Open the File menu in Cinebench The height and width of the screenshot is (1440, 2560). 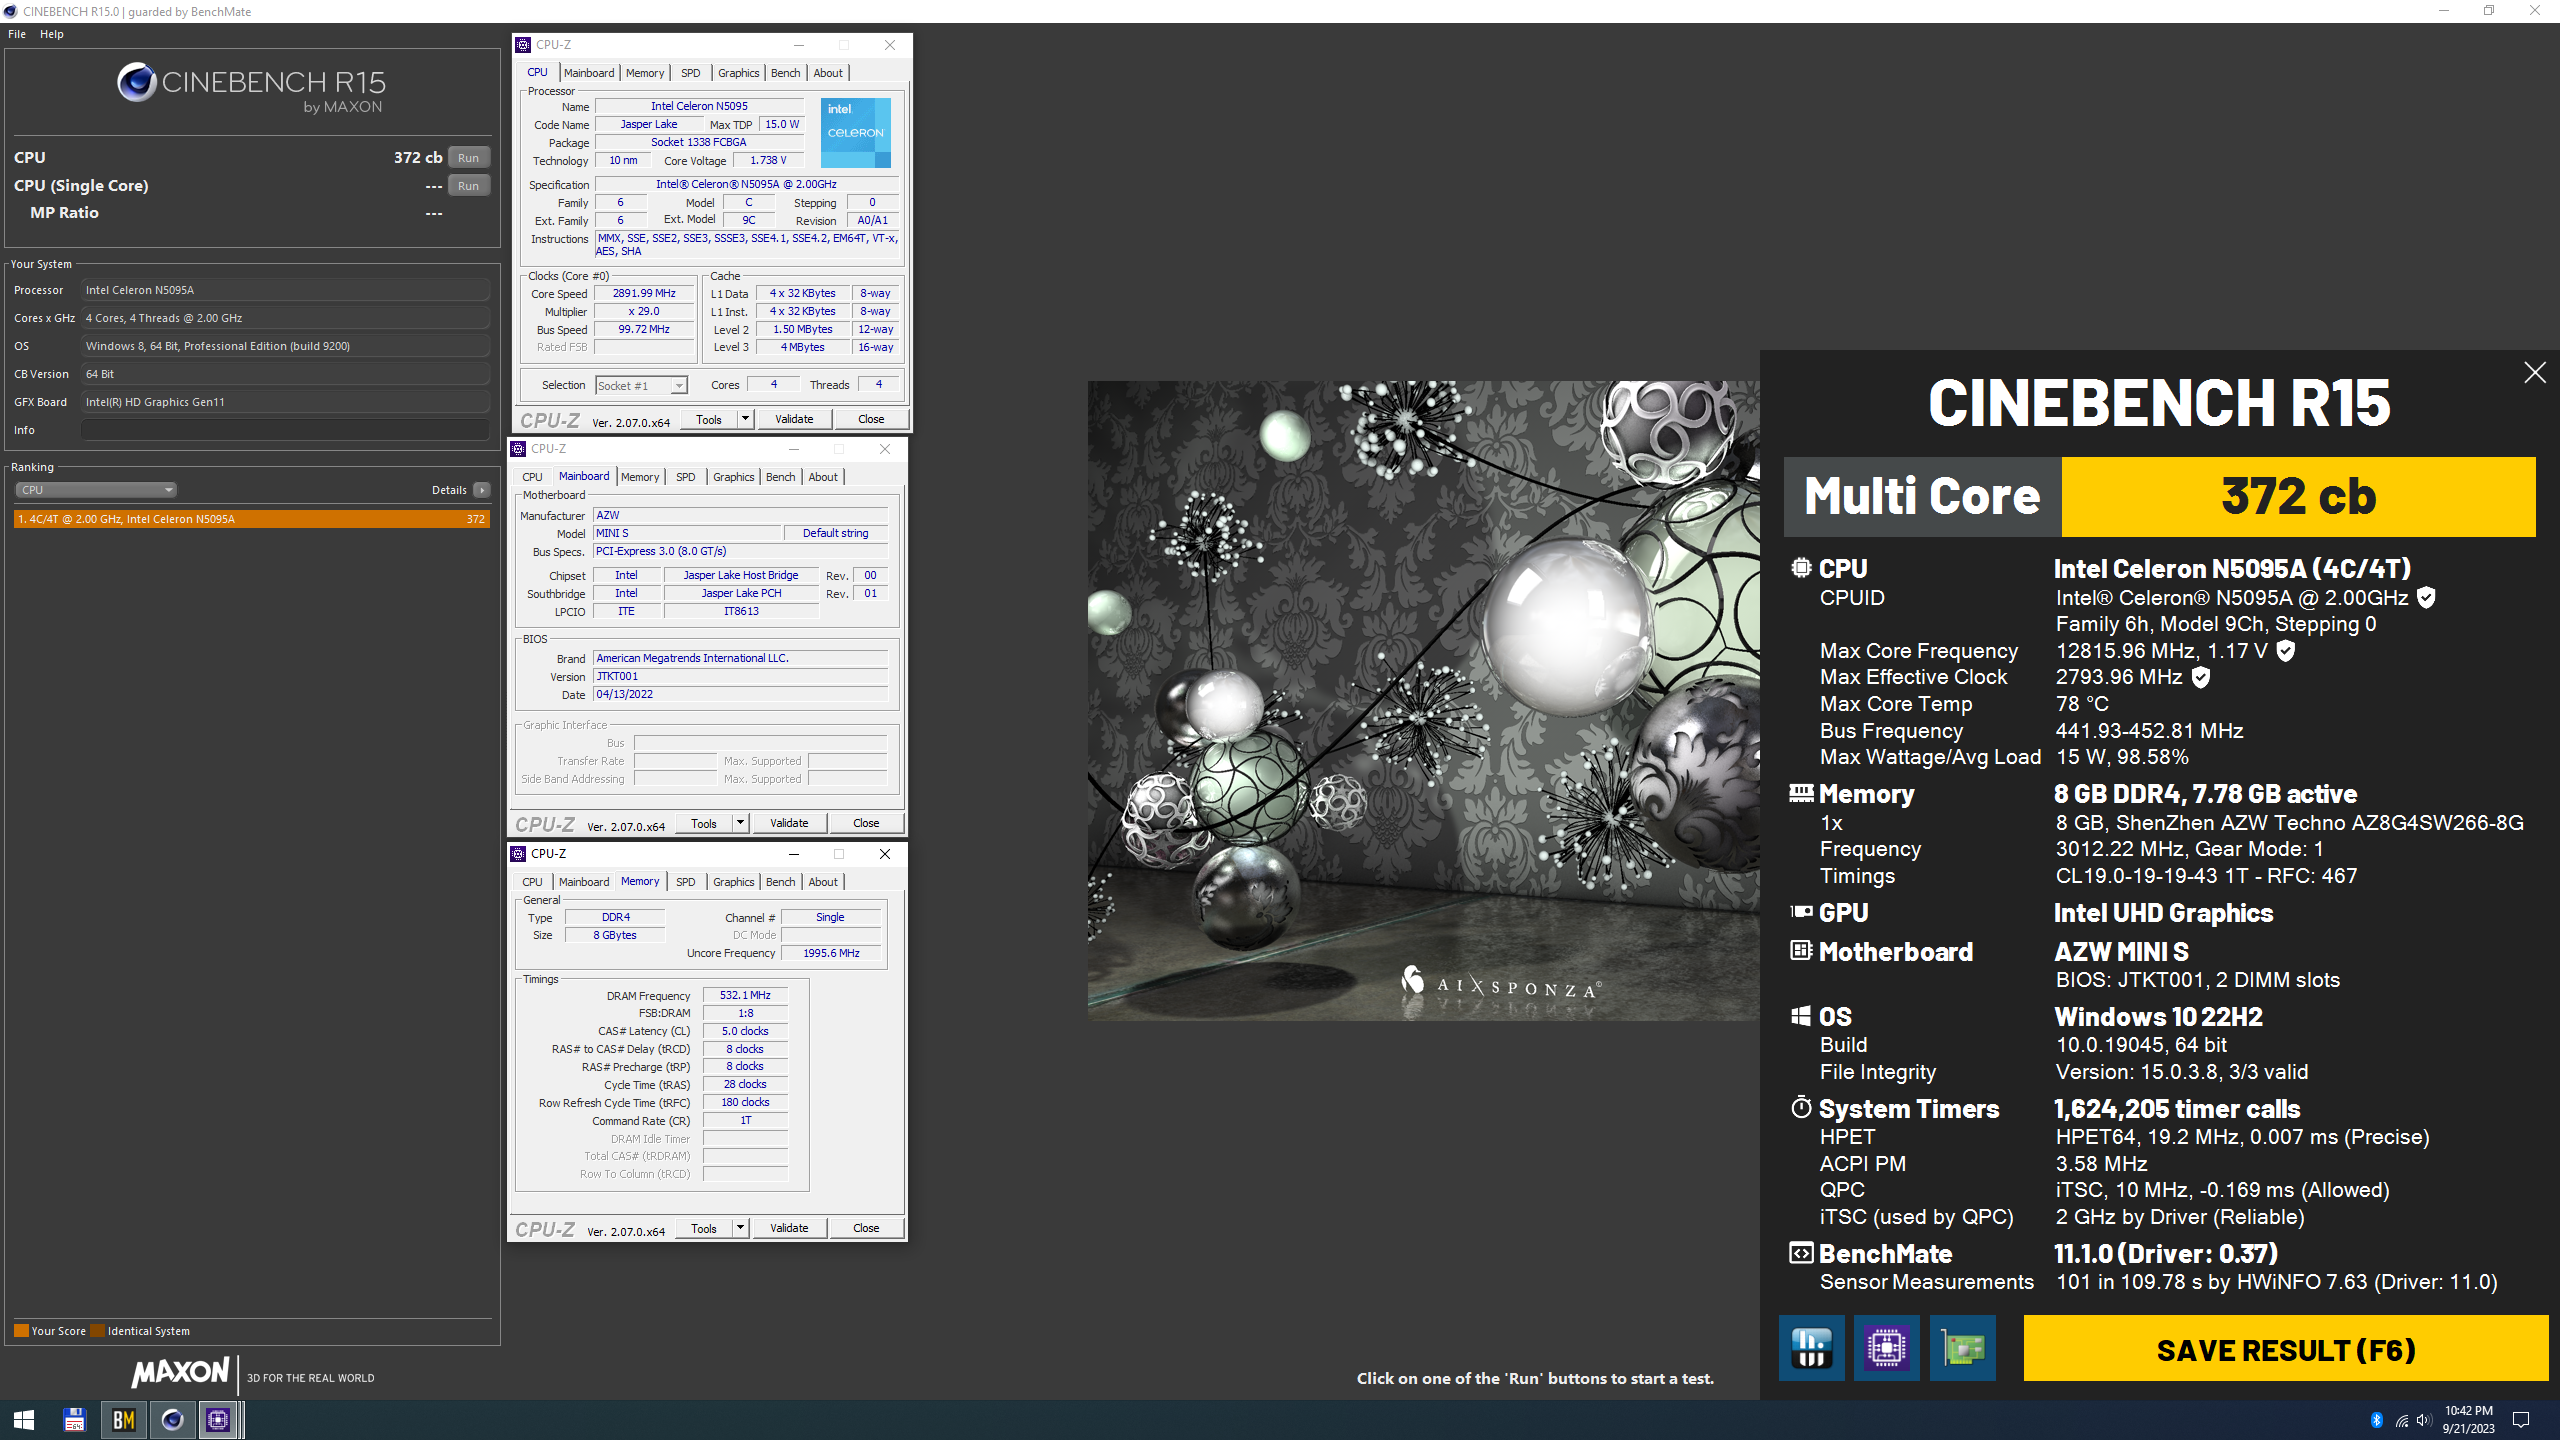[17, 34]
